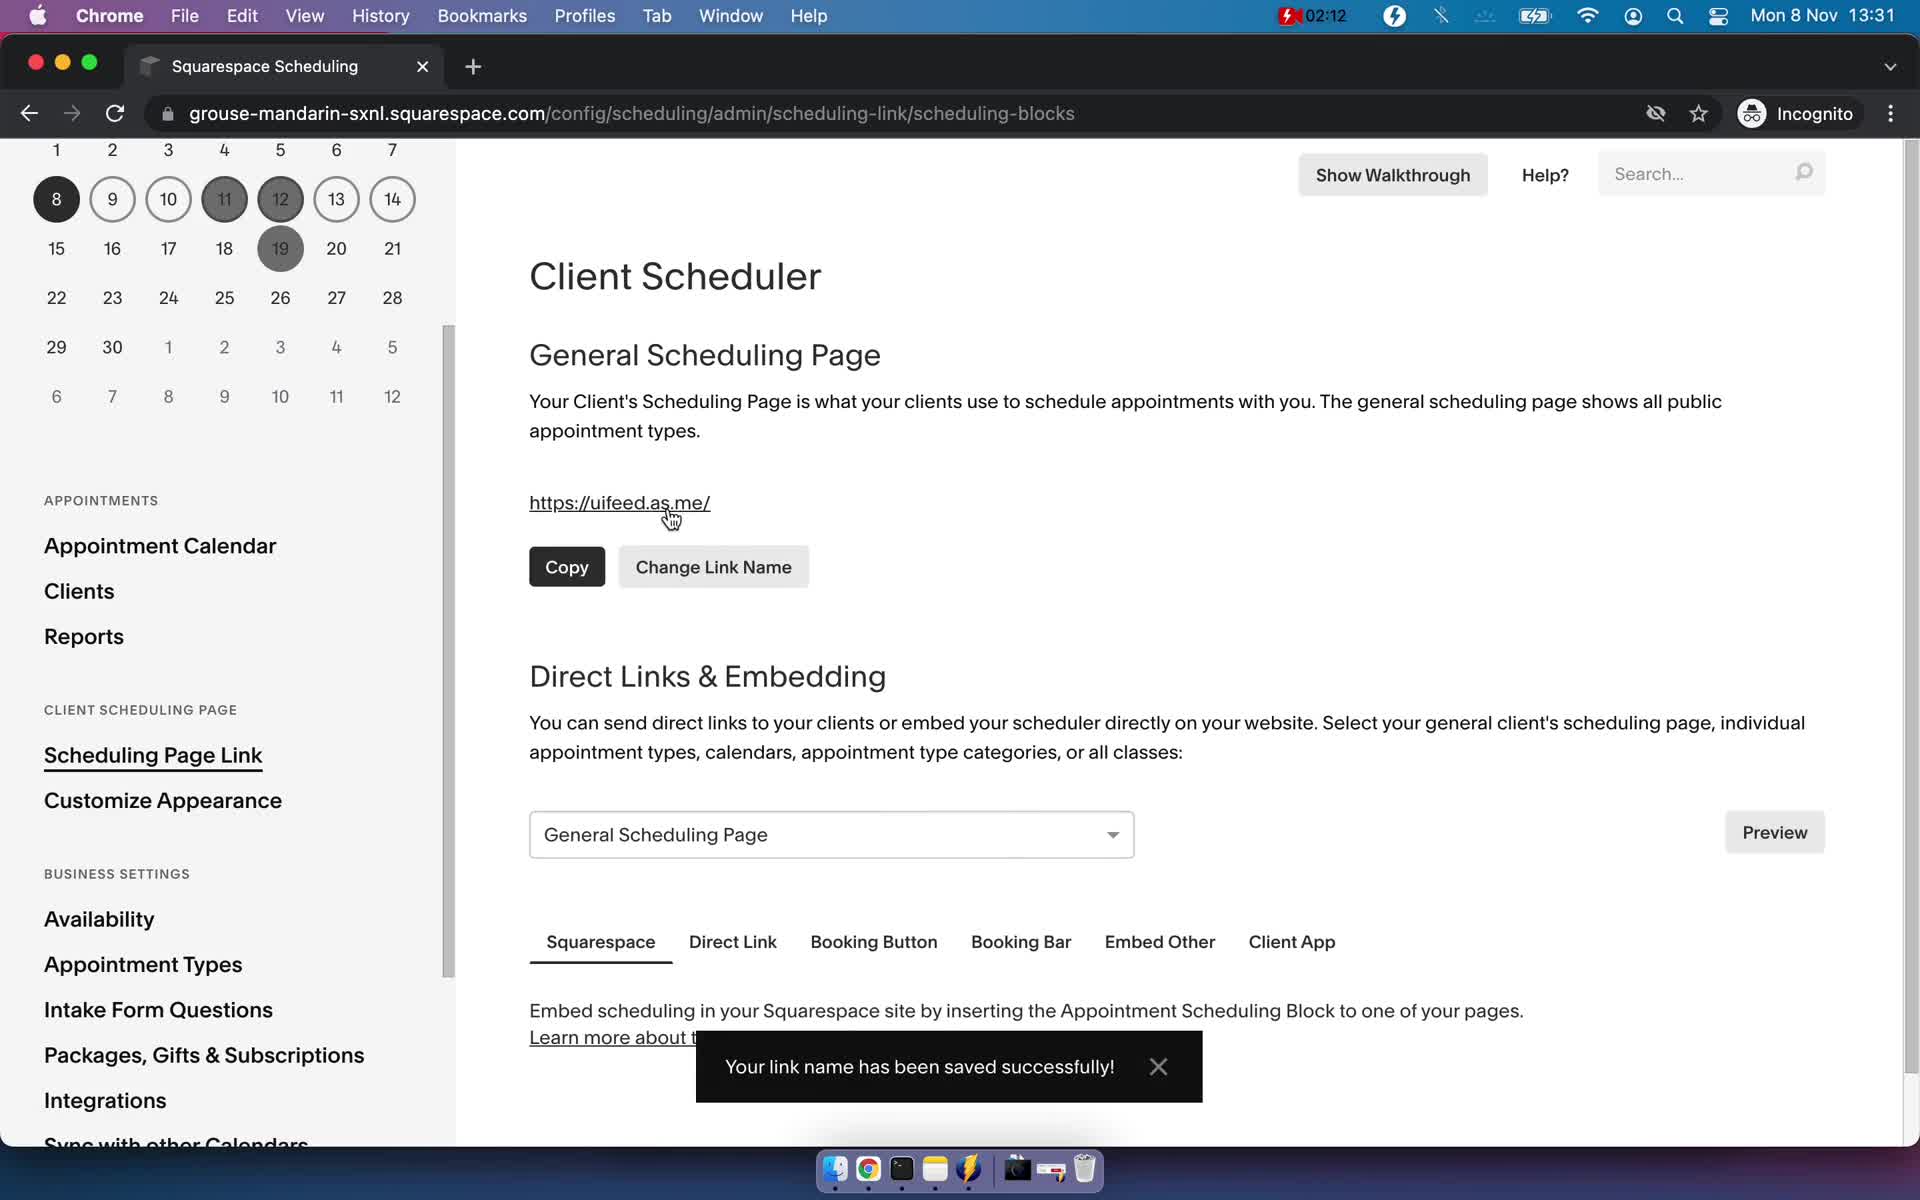Open Reports in sidebar

pos(84,637)
